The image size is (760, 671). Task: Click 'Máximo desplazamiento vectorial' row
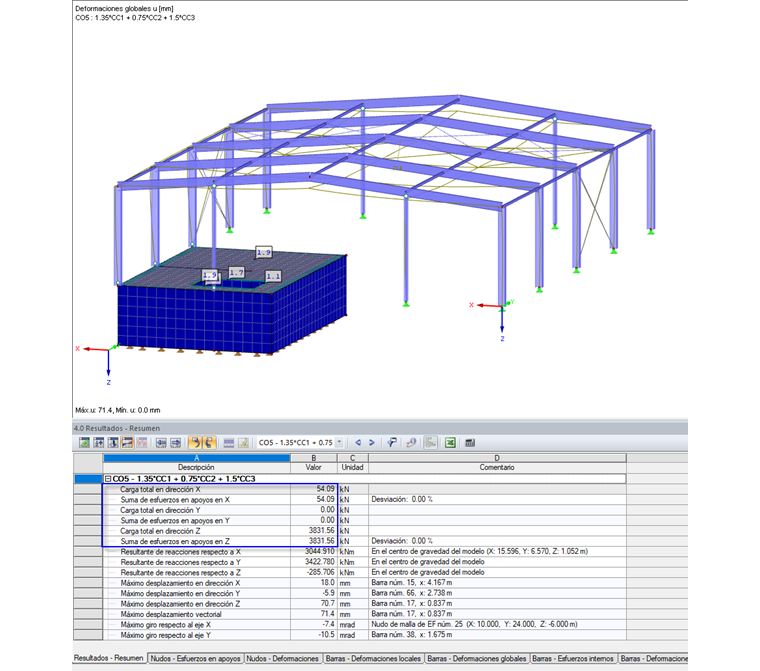[x=364, y=614]
